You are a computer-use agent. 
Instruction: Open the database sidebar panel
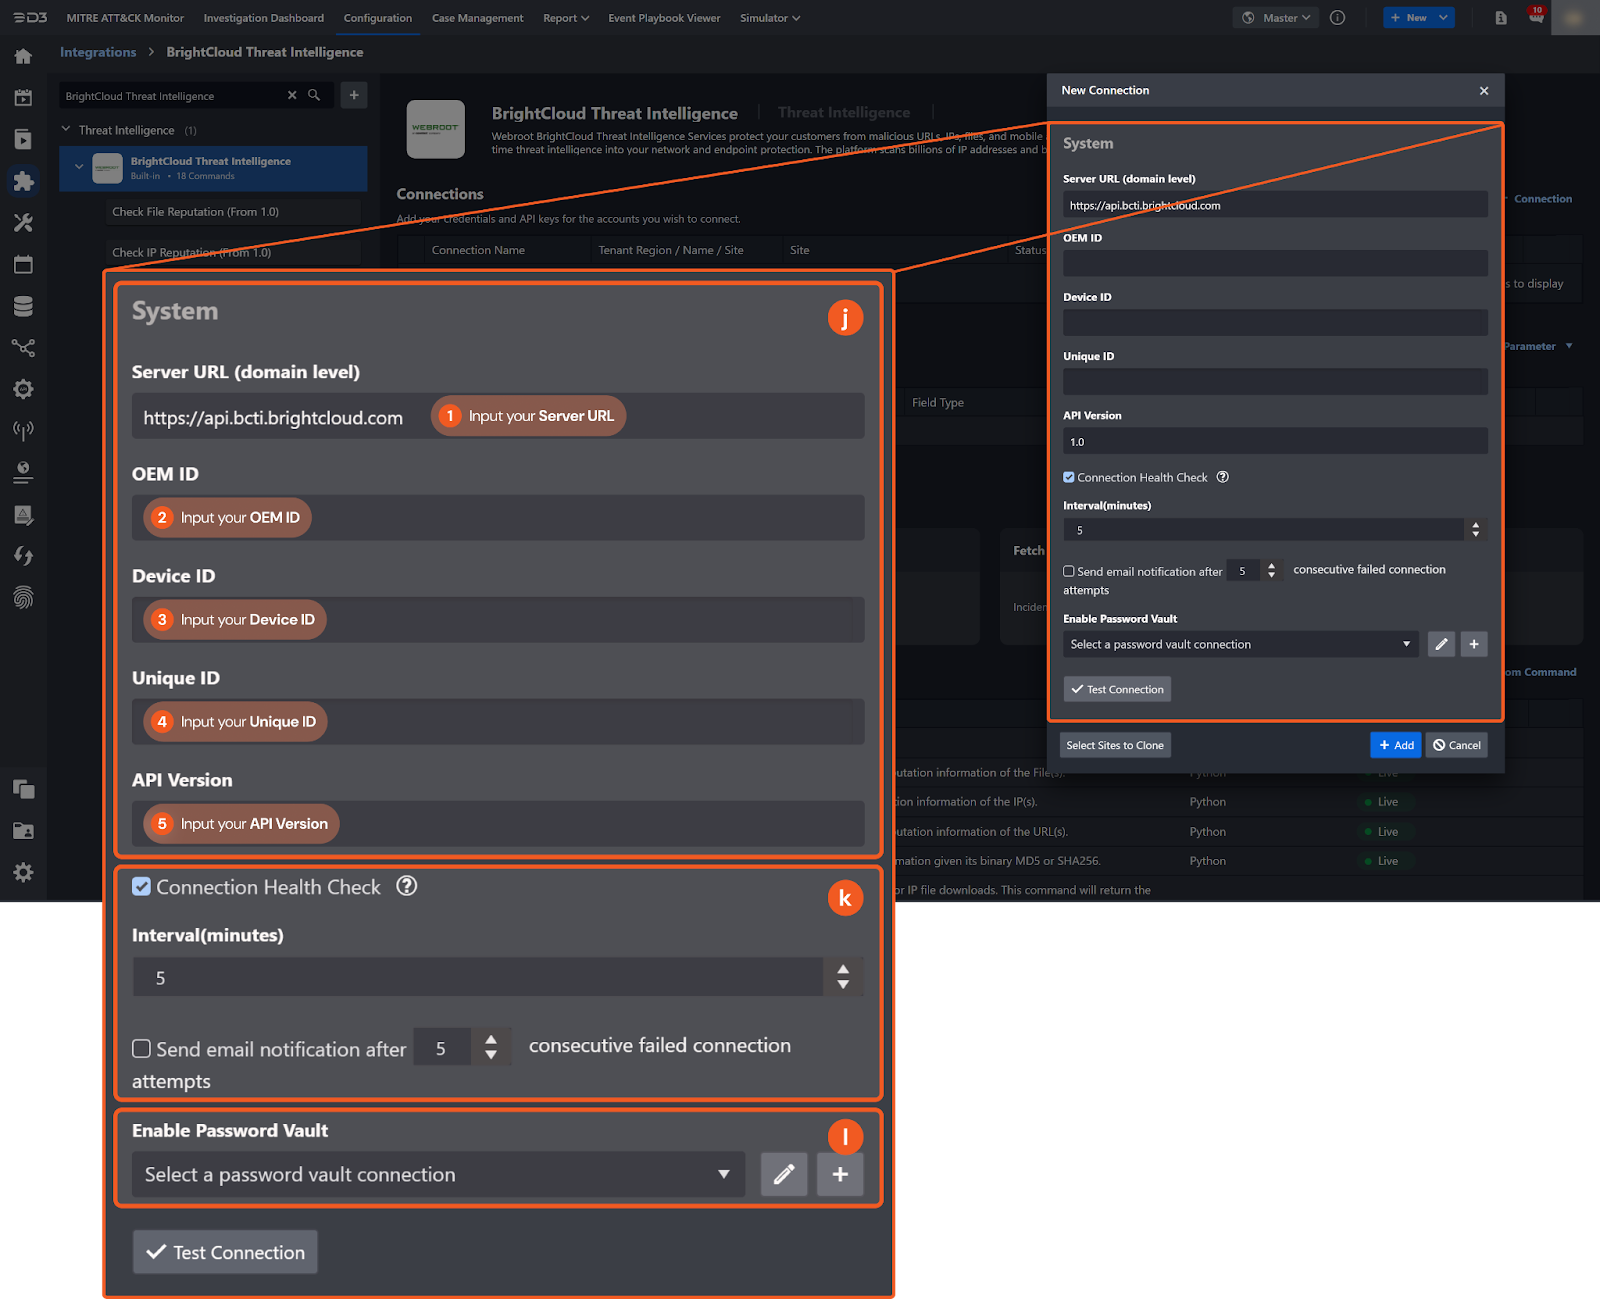24,305
